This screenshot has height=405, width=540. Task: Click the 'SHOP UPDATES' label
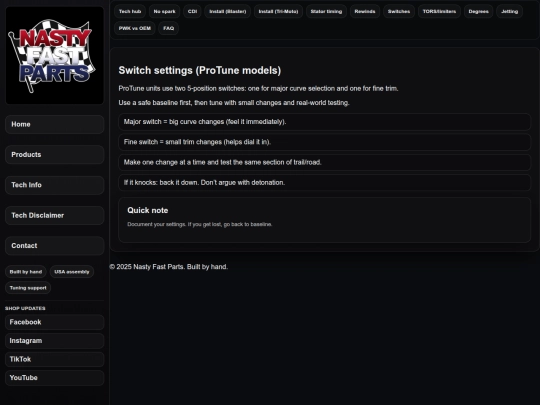click(25, 308)
